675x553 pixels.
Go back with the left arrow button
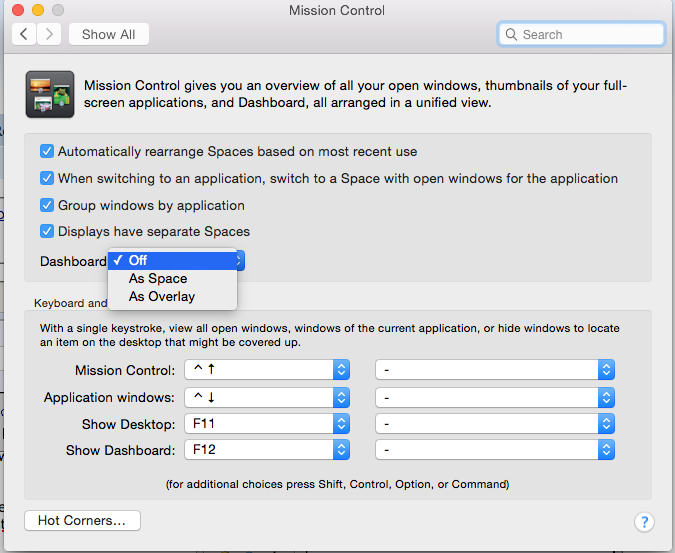click(24, 34)
